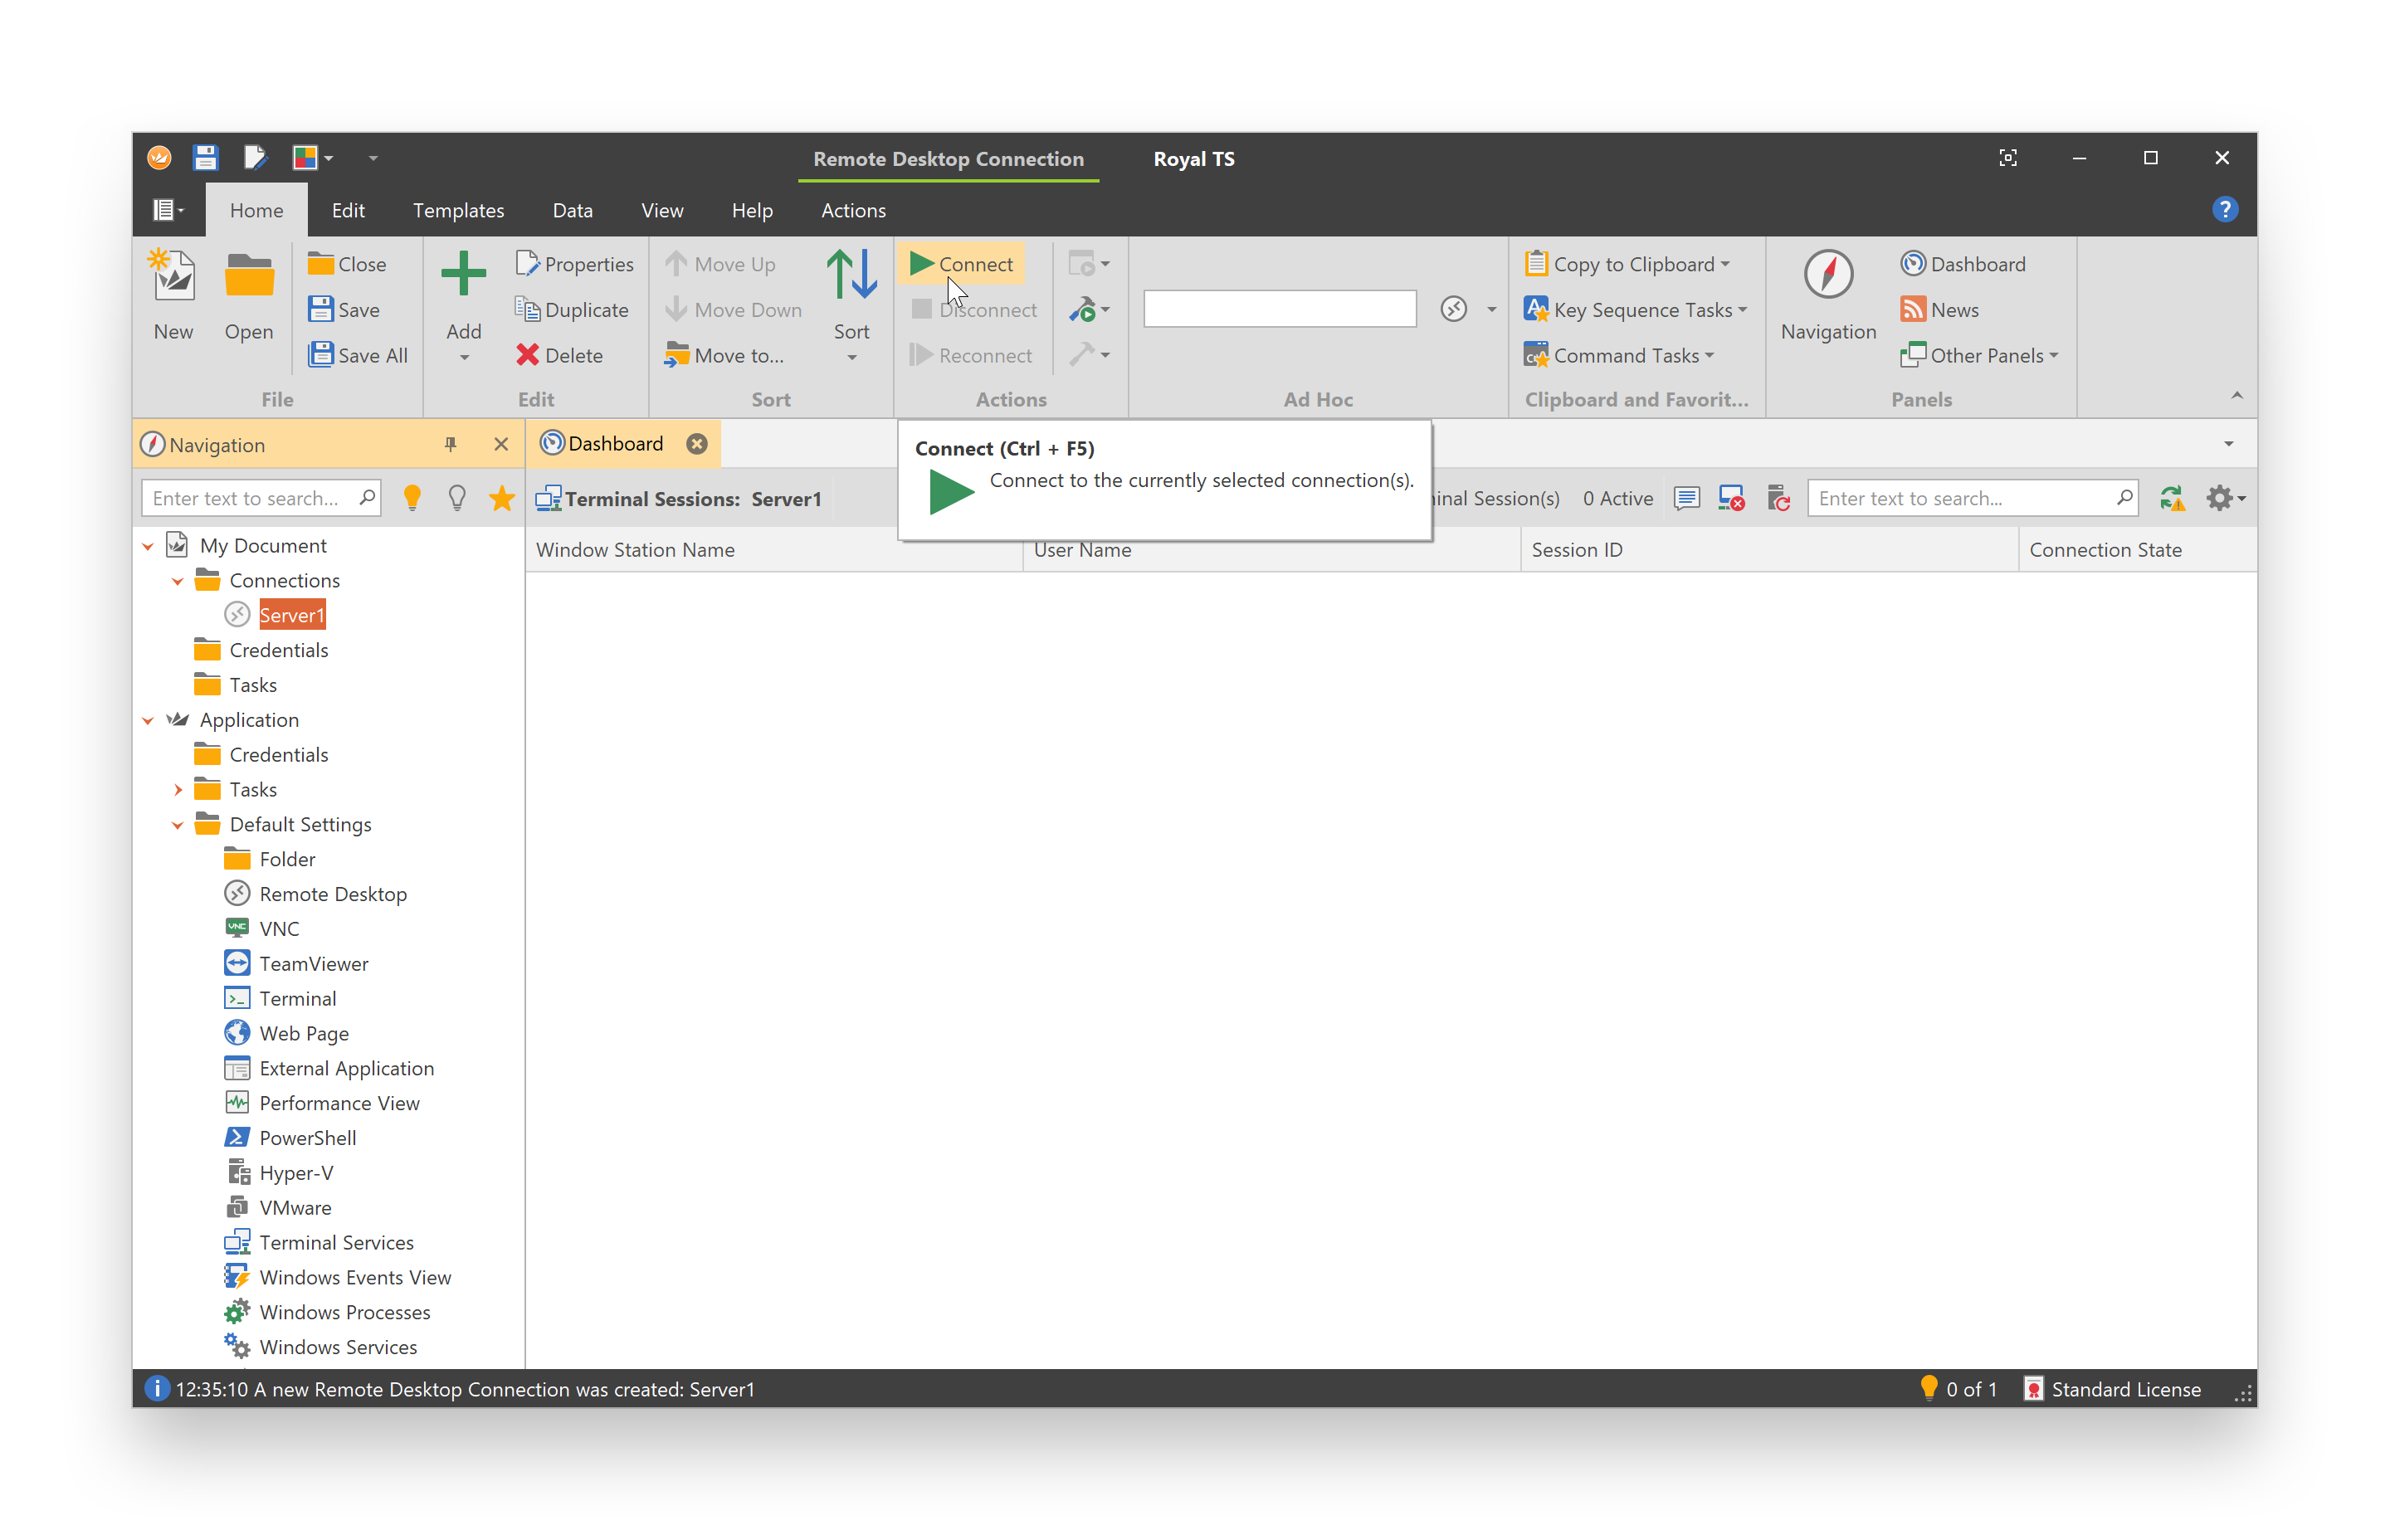Click the favorites star in Navigation panel

[502, 498]
